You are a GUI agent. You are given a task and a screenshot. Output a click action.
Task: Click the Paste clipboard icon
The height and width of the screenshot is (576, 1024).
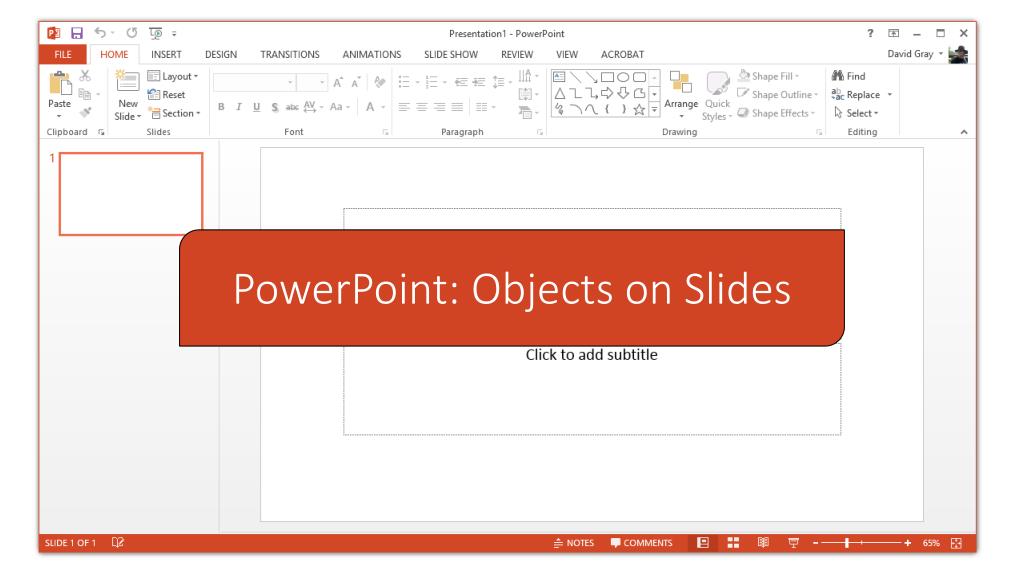[x=59, y=84]
